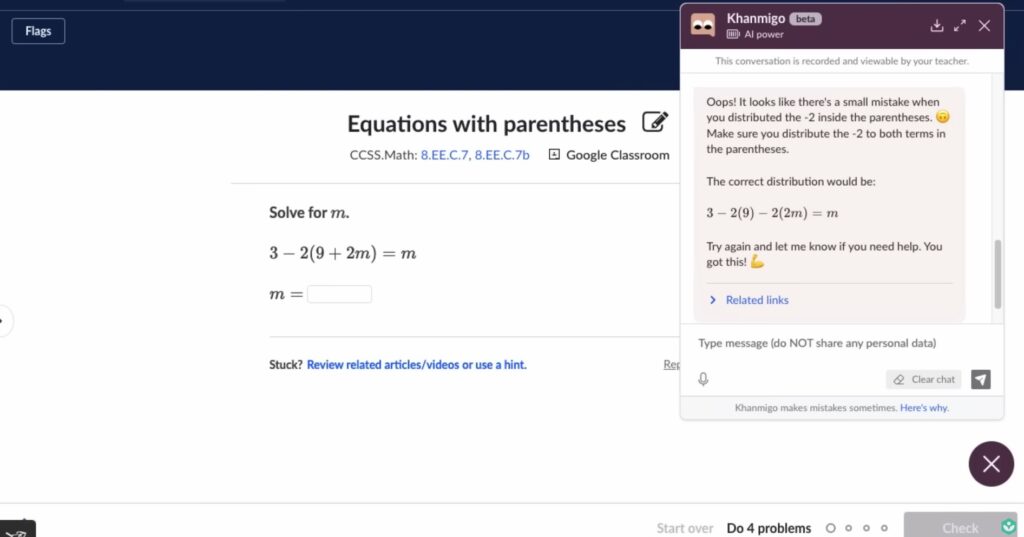Open the exercise edit pencil icon
Viewport: 1024px width, 537px height.
(x=655, y=122)
